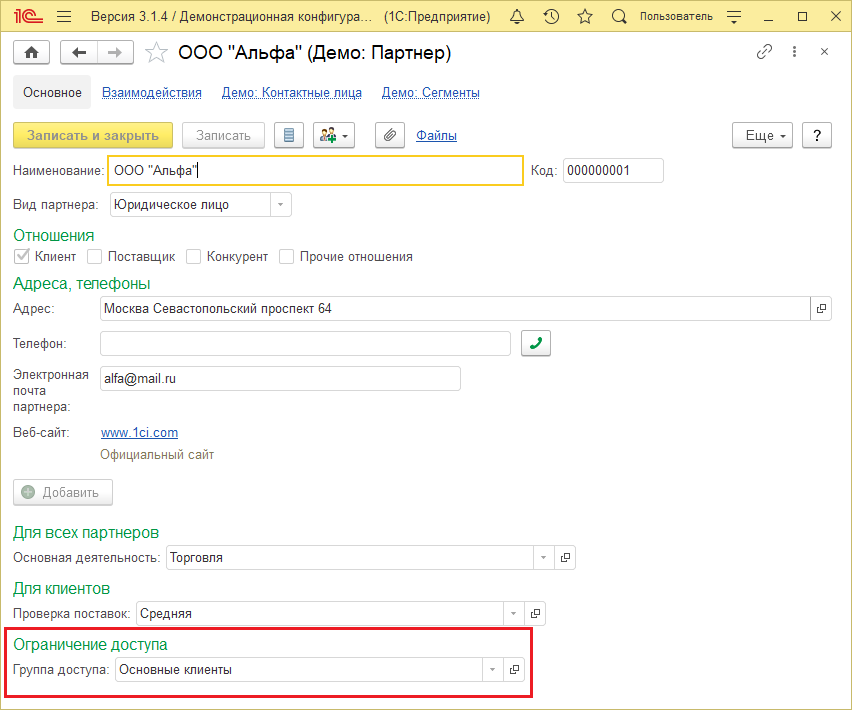Click the green phone call button
852x710 pixels.
[x=536, y=343]
